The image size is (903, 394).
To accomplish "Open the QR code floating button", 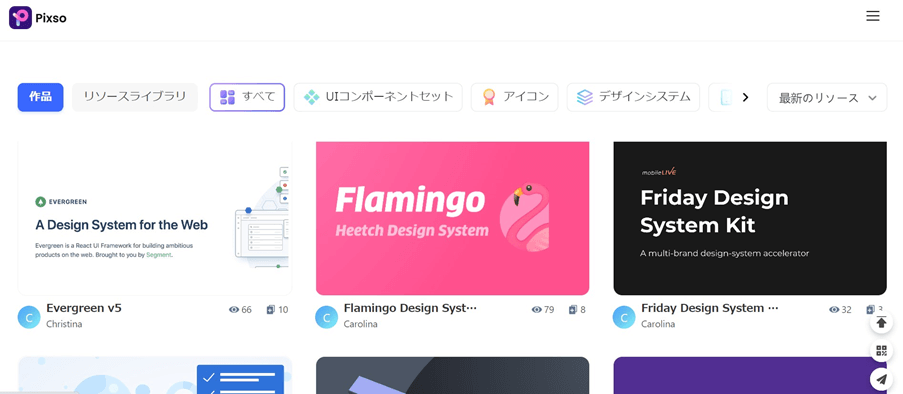I will 881,351.
